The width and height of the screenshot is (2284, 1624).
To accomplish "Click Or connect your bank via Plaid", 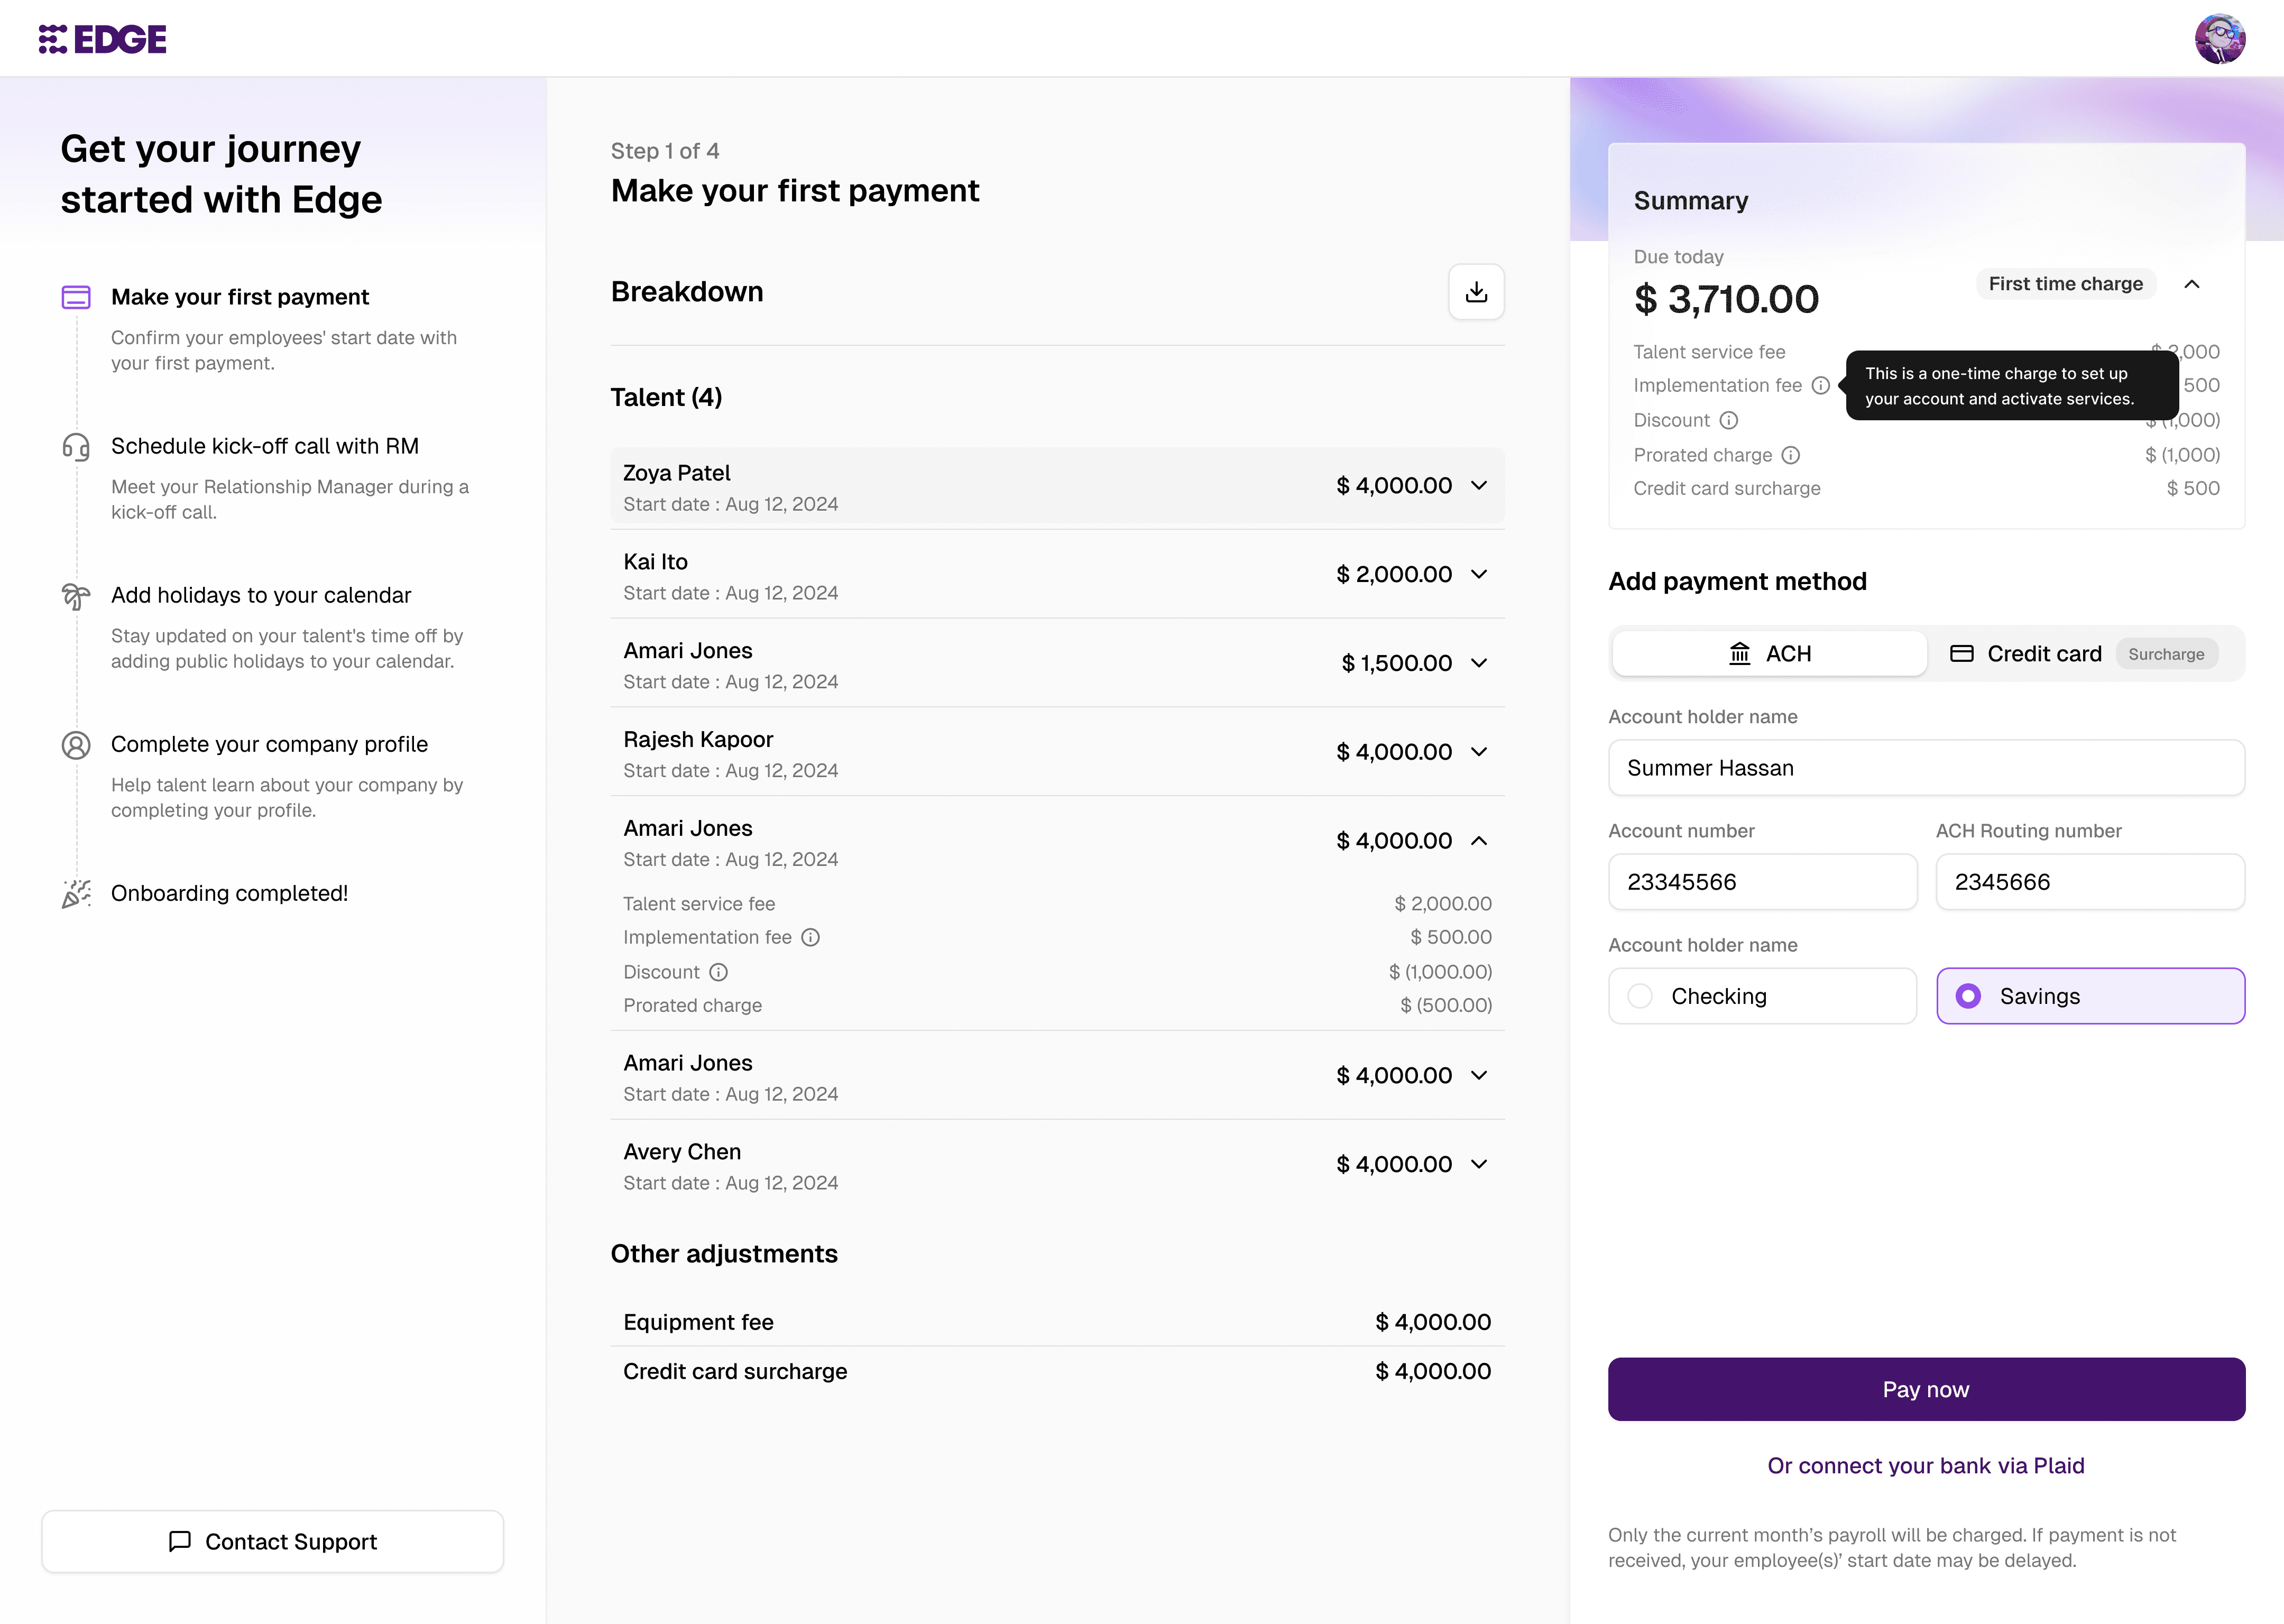I will [1925, 1466].
